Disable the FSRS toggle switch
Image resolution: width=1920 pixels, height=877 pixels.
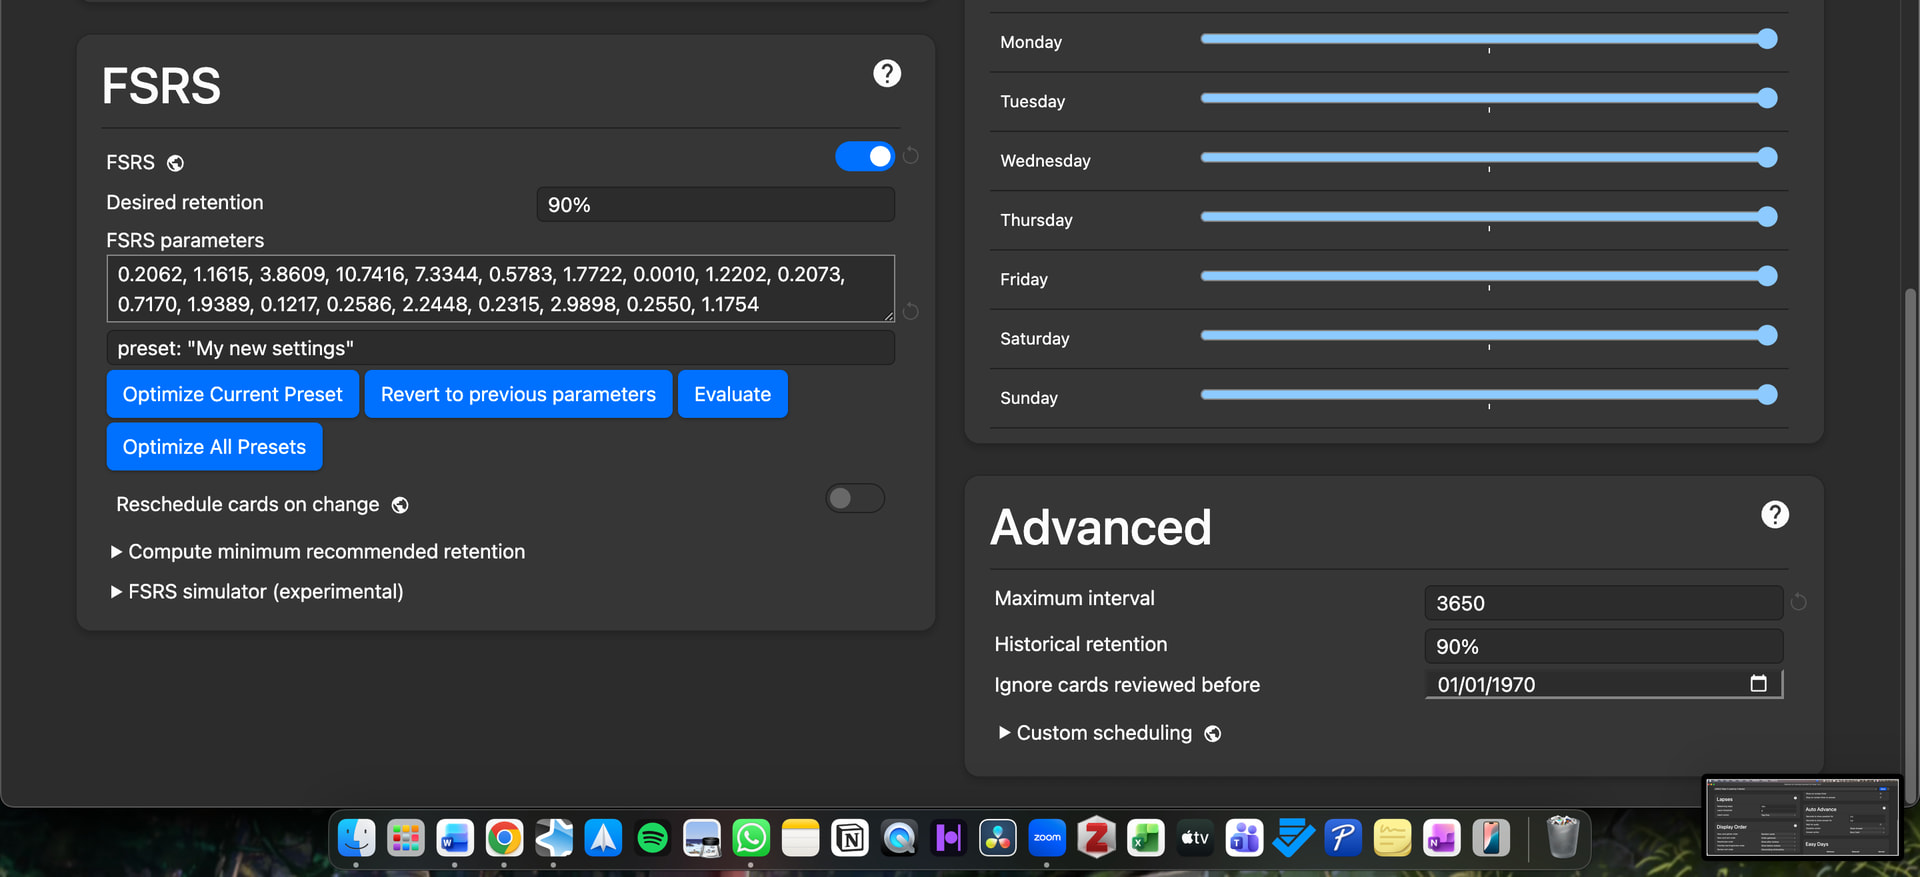click(x=864, y=156)
